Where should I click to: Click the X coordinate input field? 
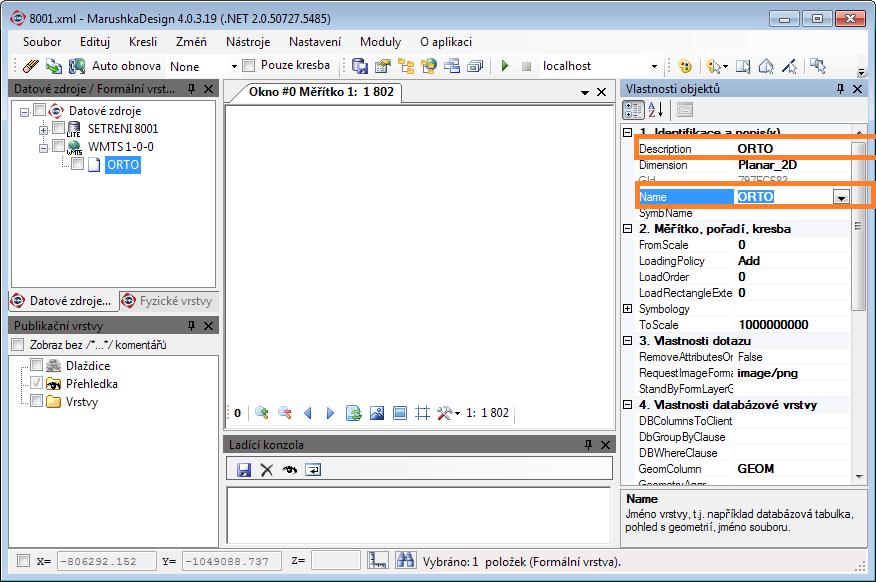pos(107,561)
